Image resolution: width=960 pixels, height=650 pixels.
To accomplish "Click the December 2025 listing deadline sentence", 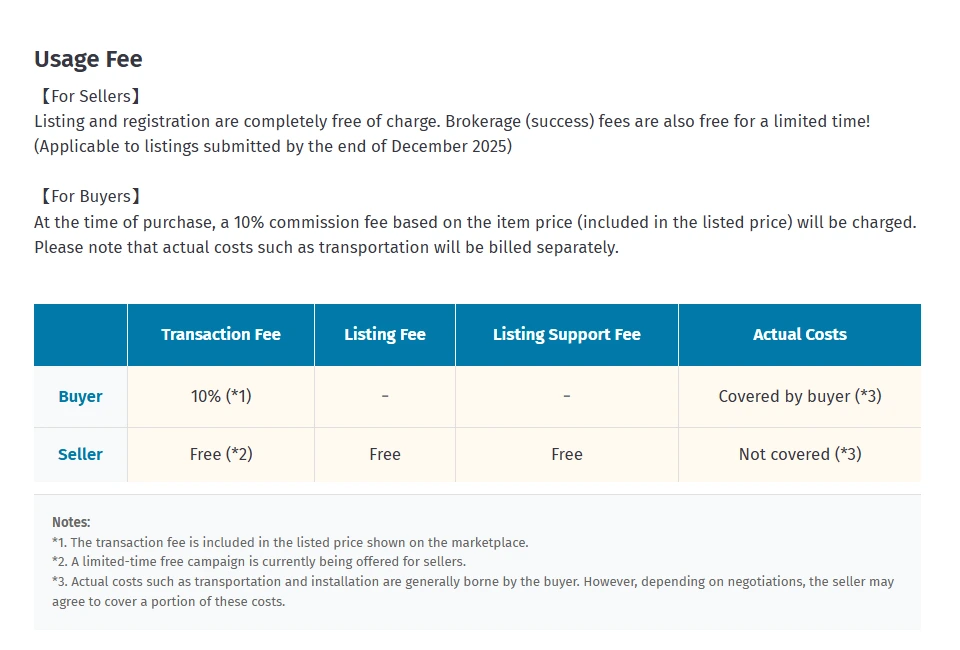I will 272,147.
